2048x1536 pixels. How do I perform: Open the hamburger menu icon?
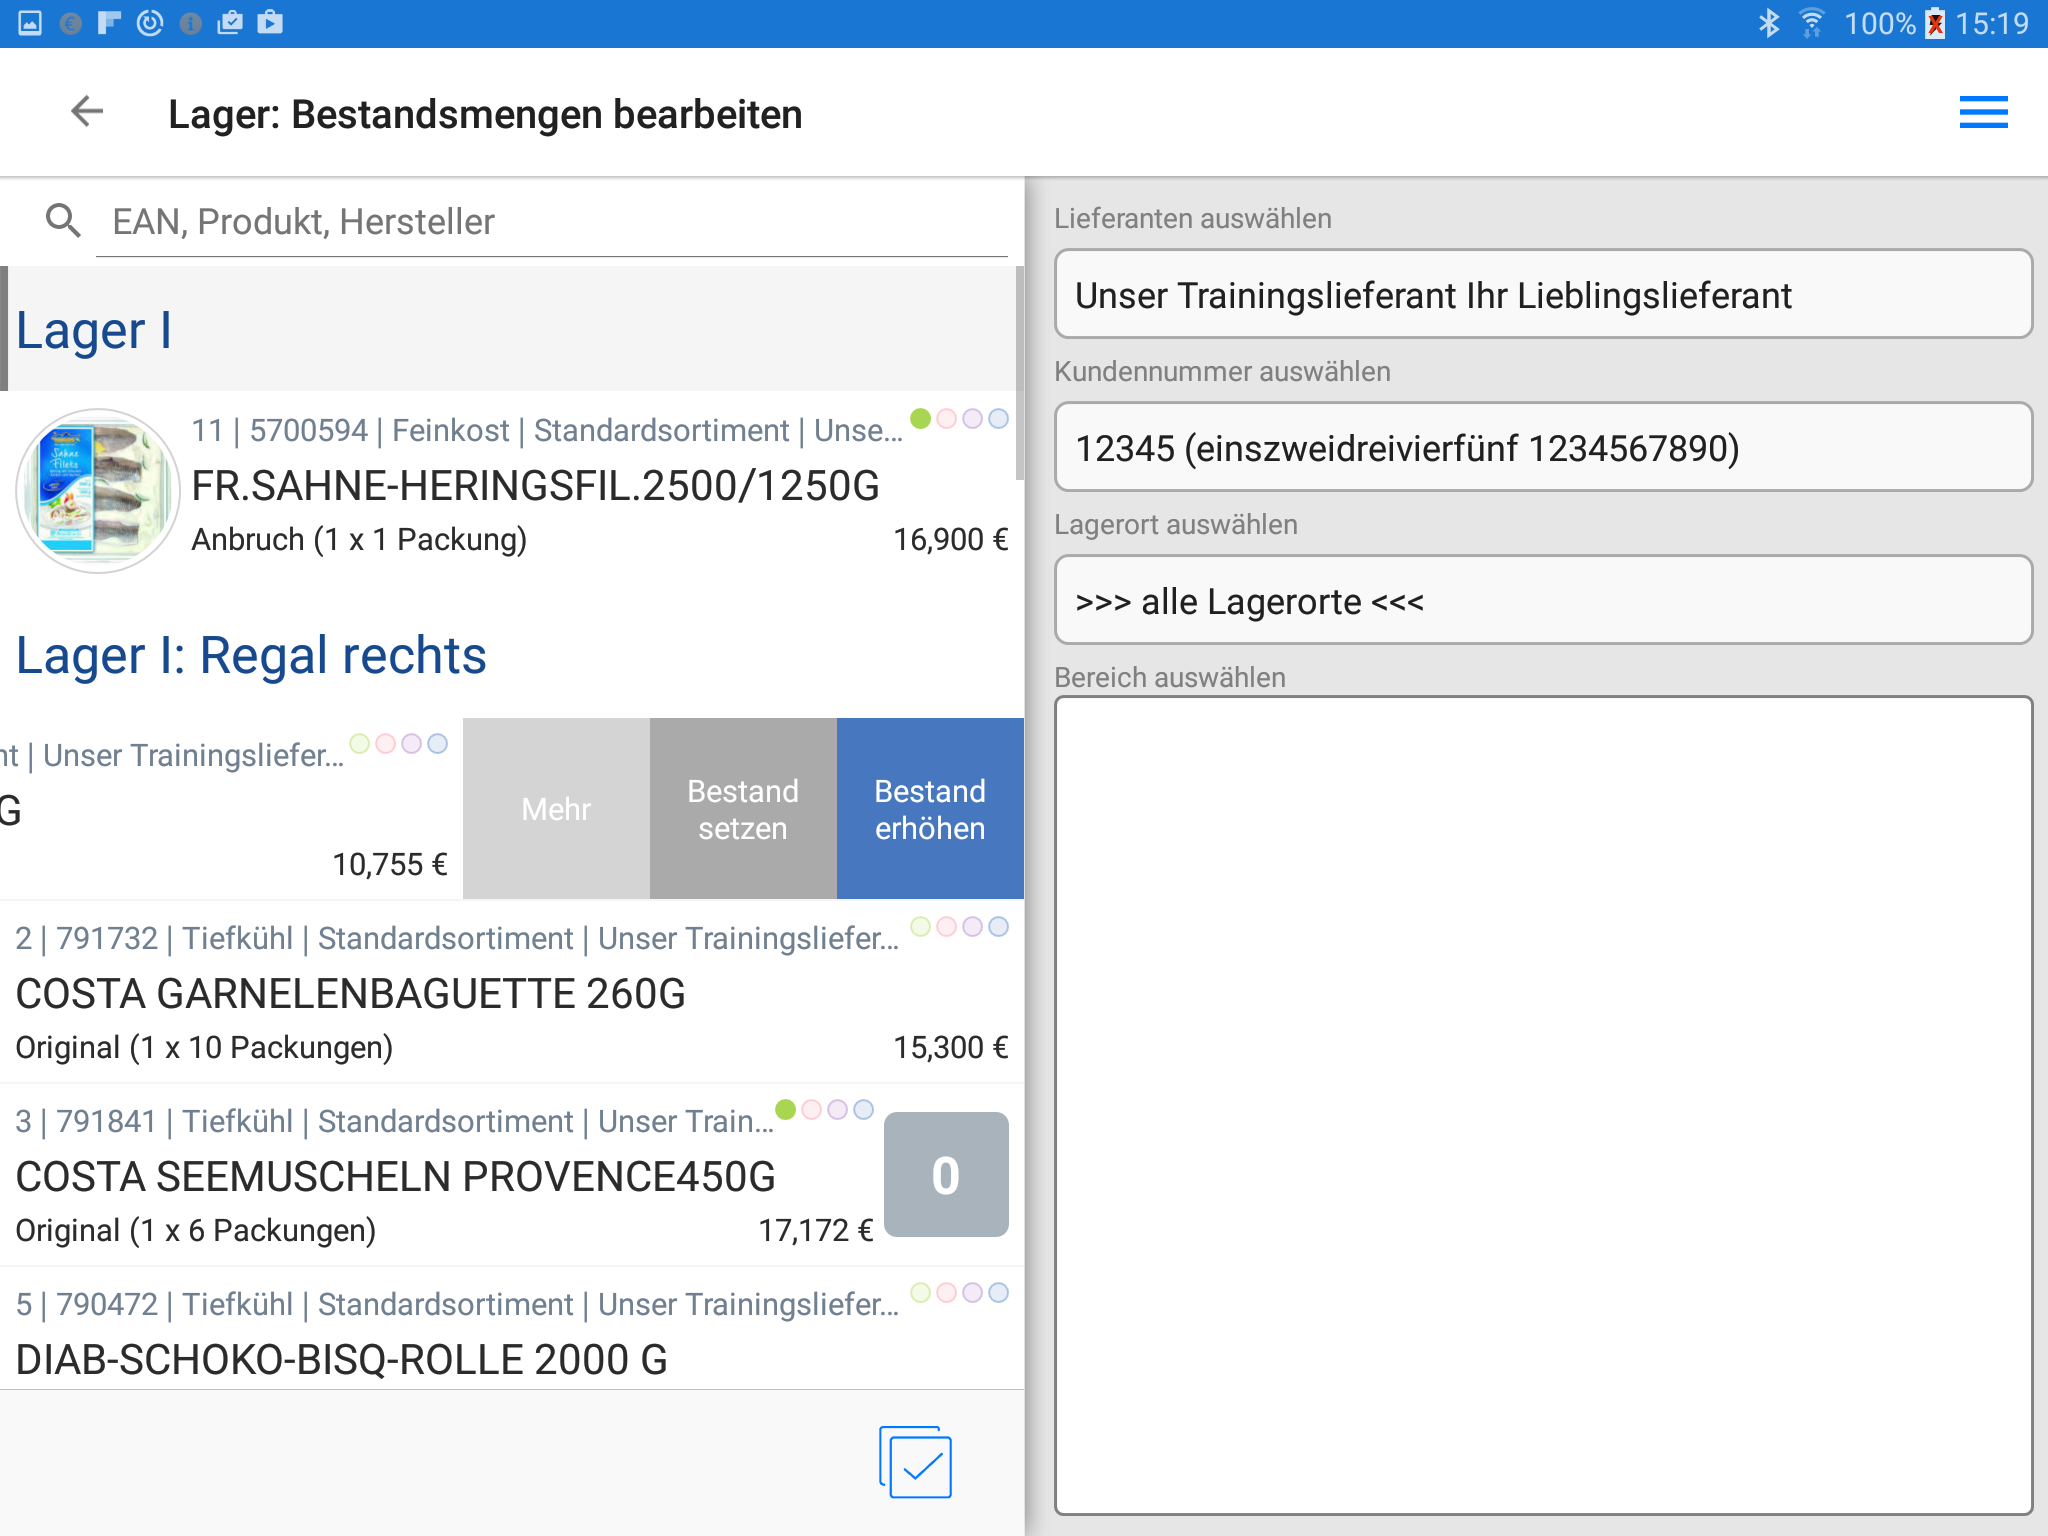point(1982,112)
